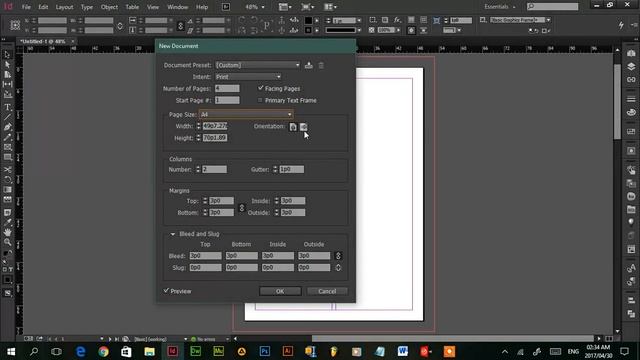
Task: Open the Essentials workspace switcher
Action: click(500, 7)
